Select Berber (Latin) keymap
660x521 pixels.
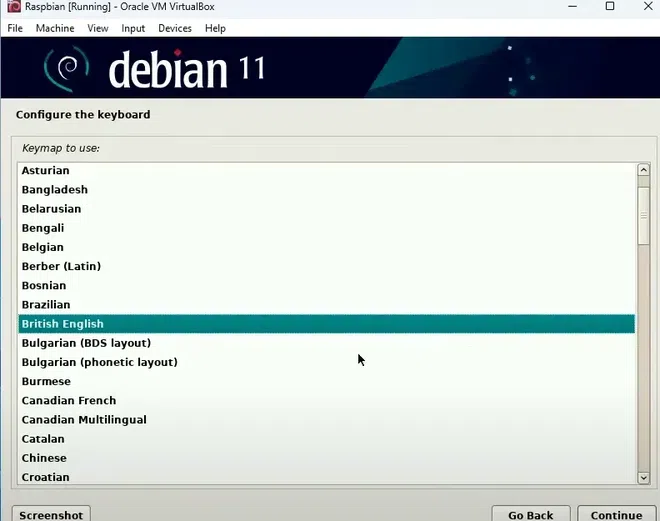(327, 266)
